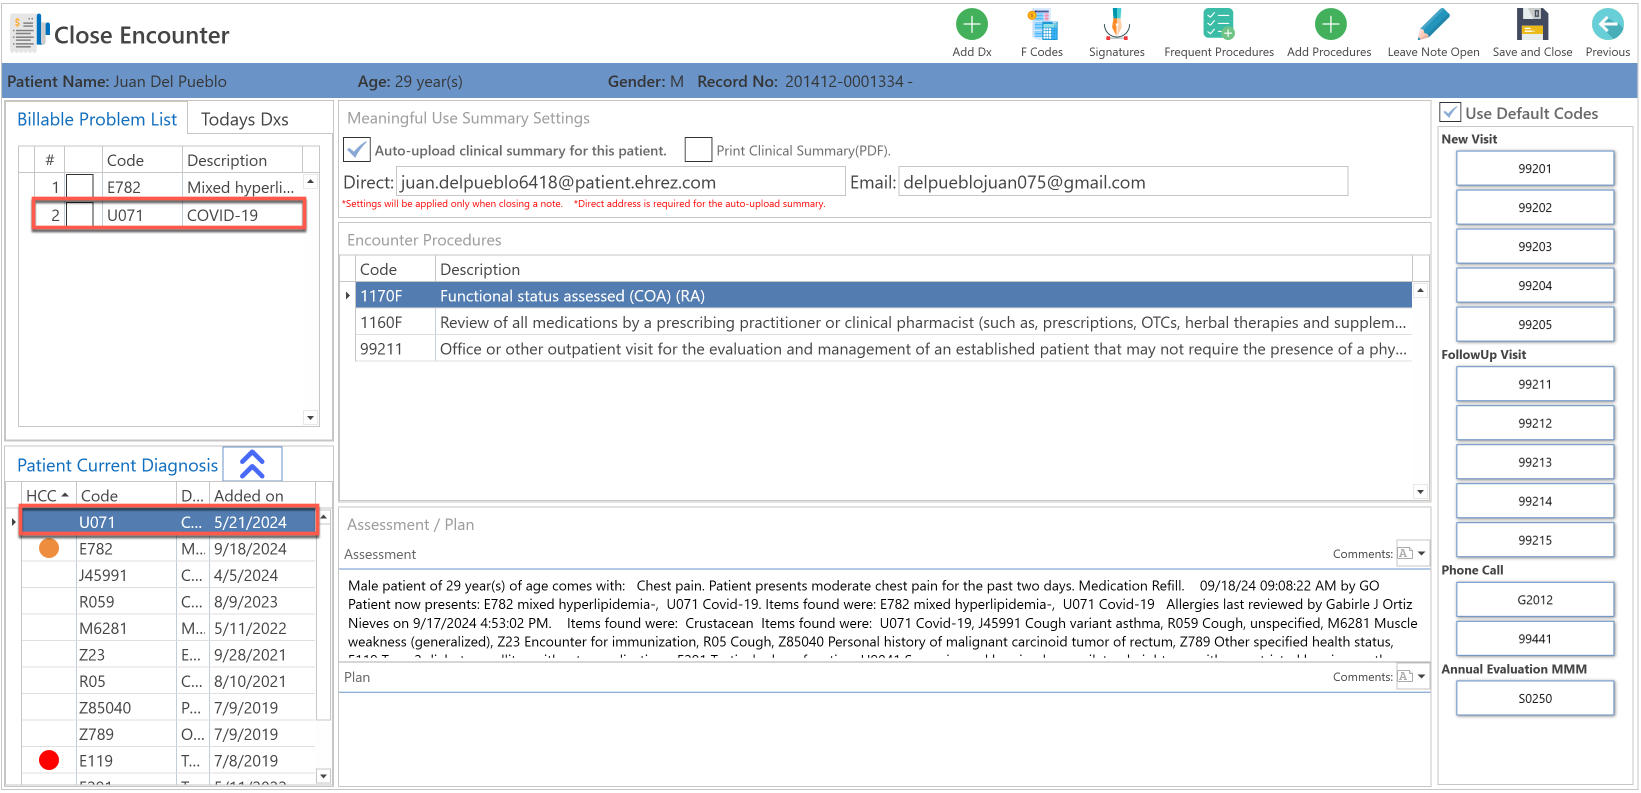Open the Assessment comments icon
Viewport: 1641px width, 793px height.
click(1405, 553)
